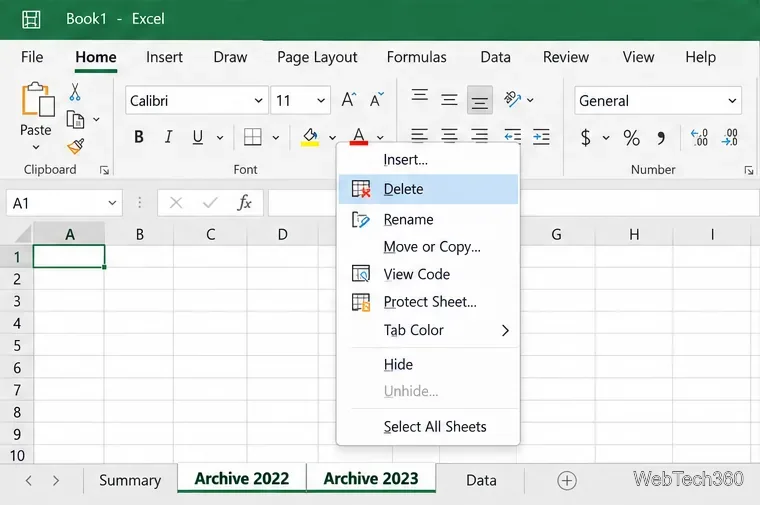Apply the Borders icon
Screen dimensions: 760x505
click(x=253, y=137)
